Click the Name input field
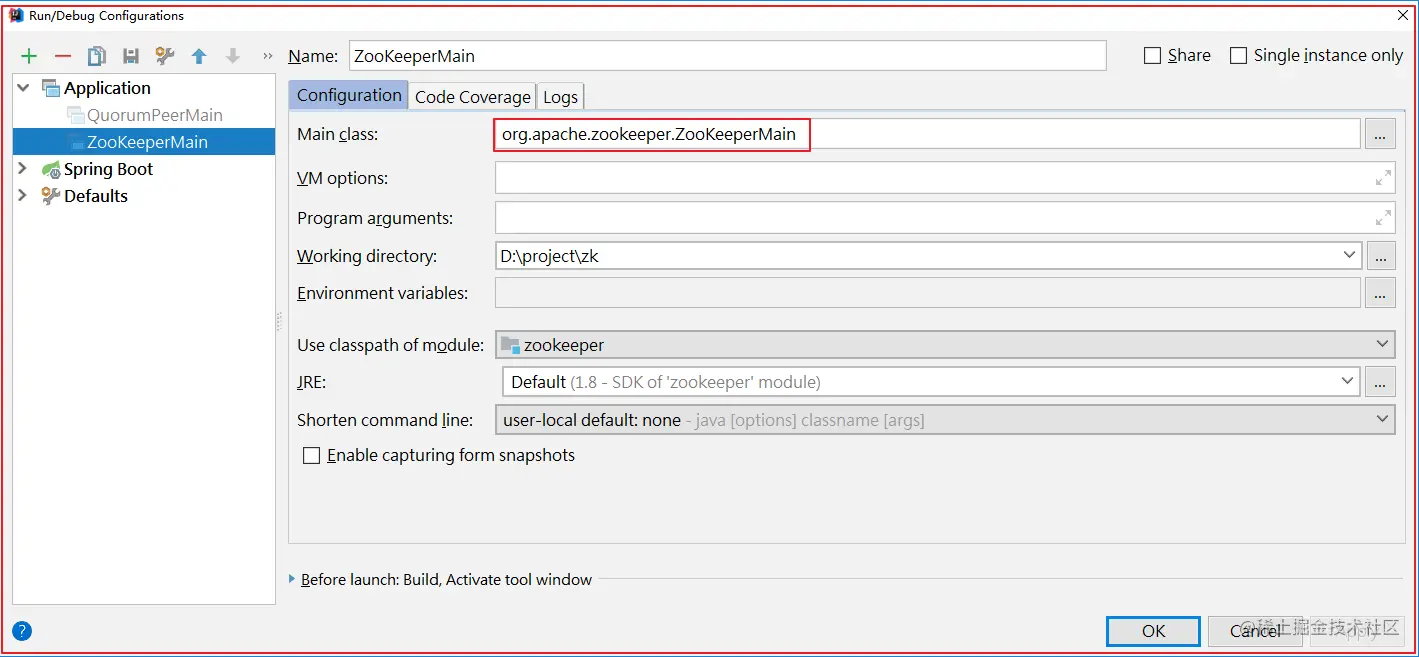The image size is (1419, 657). click(727, 56)
